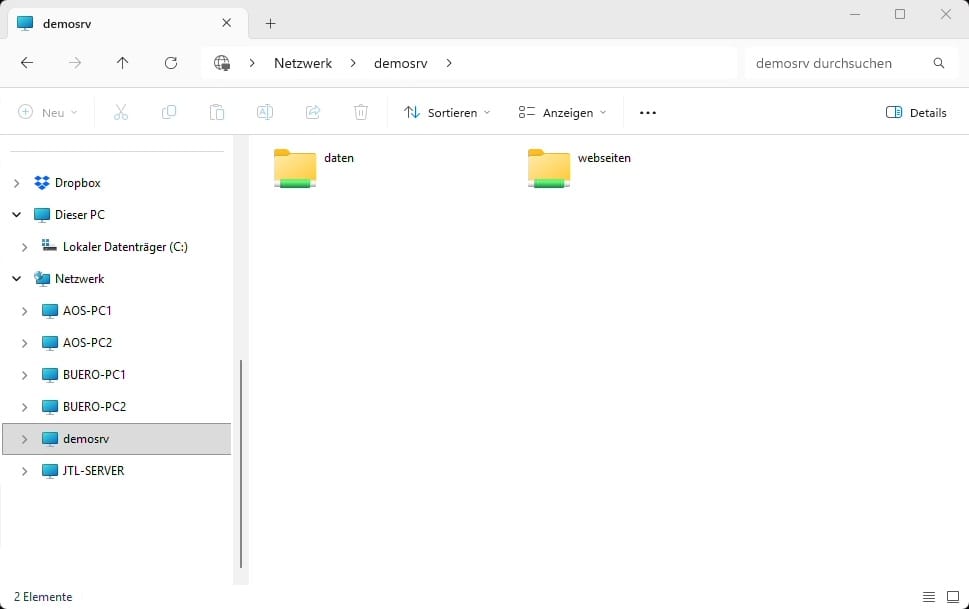Maximize the Explorer window
The width and height of the screenshot is (969, 609).
click(x=900, y=14)
